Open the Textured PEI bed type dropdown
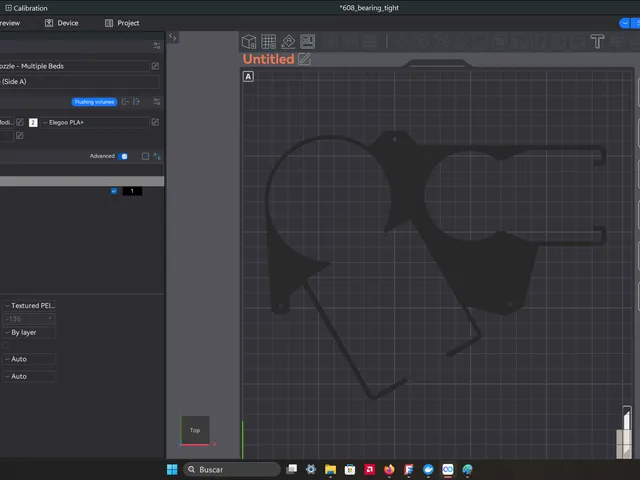The image size is (640, 480). click(x=29, y=305)
